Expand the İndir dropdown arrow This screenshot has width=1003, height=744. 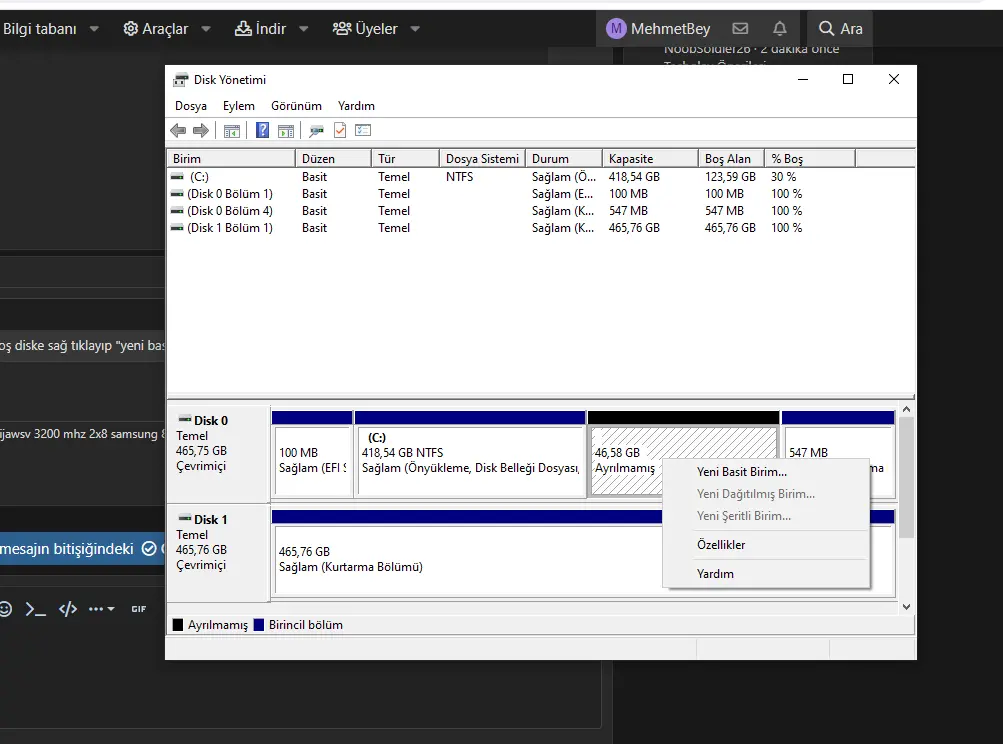point(304,29)
